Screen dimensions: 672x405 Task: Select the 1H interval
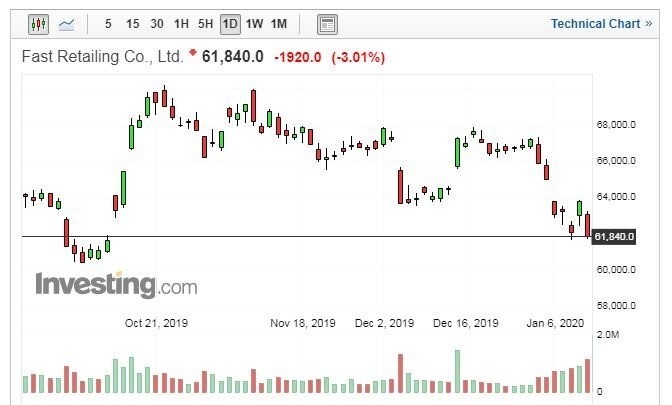coord(181,24)
